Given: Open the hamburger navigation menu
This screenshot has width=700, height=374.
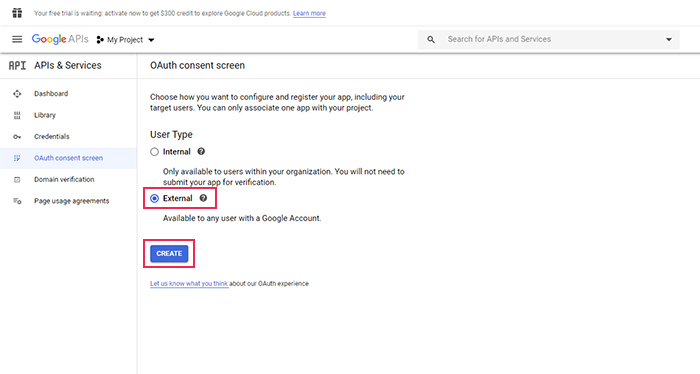Looking at the screenshot, I should tap(17, 39).
